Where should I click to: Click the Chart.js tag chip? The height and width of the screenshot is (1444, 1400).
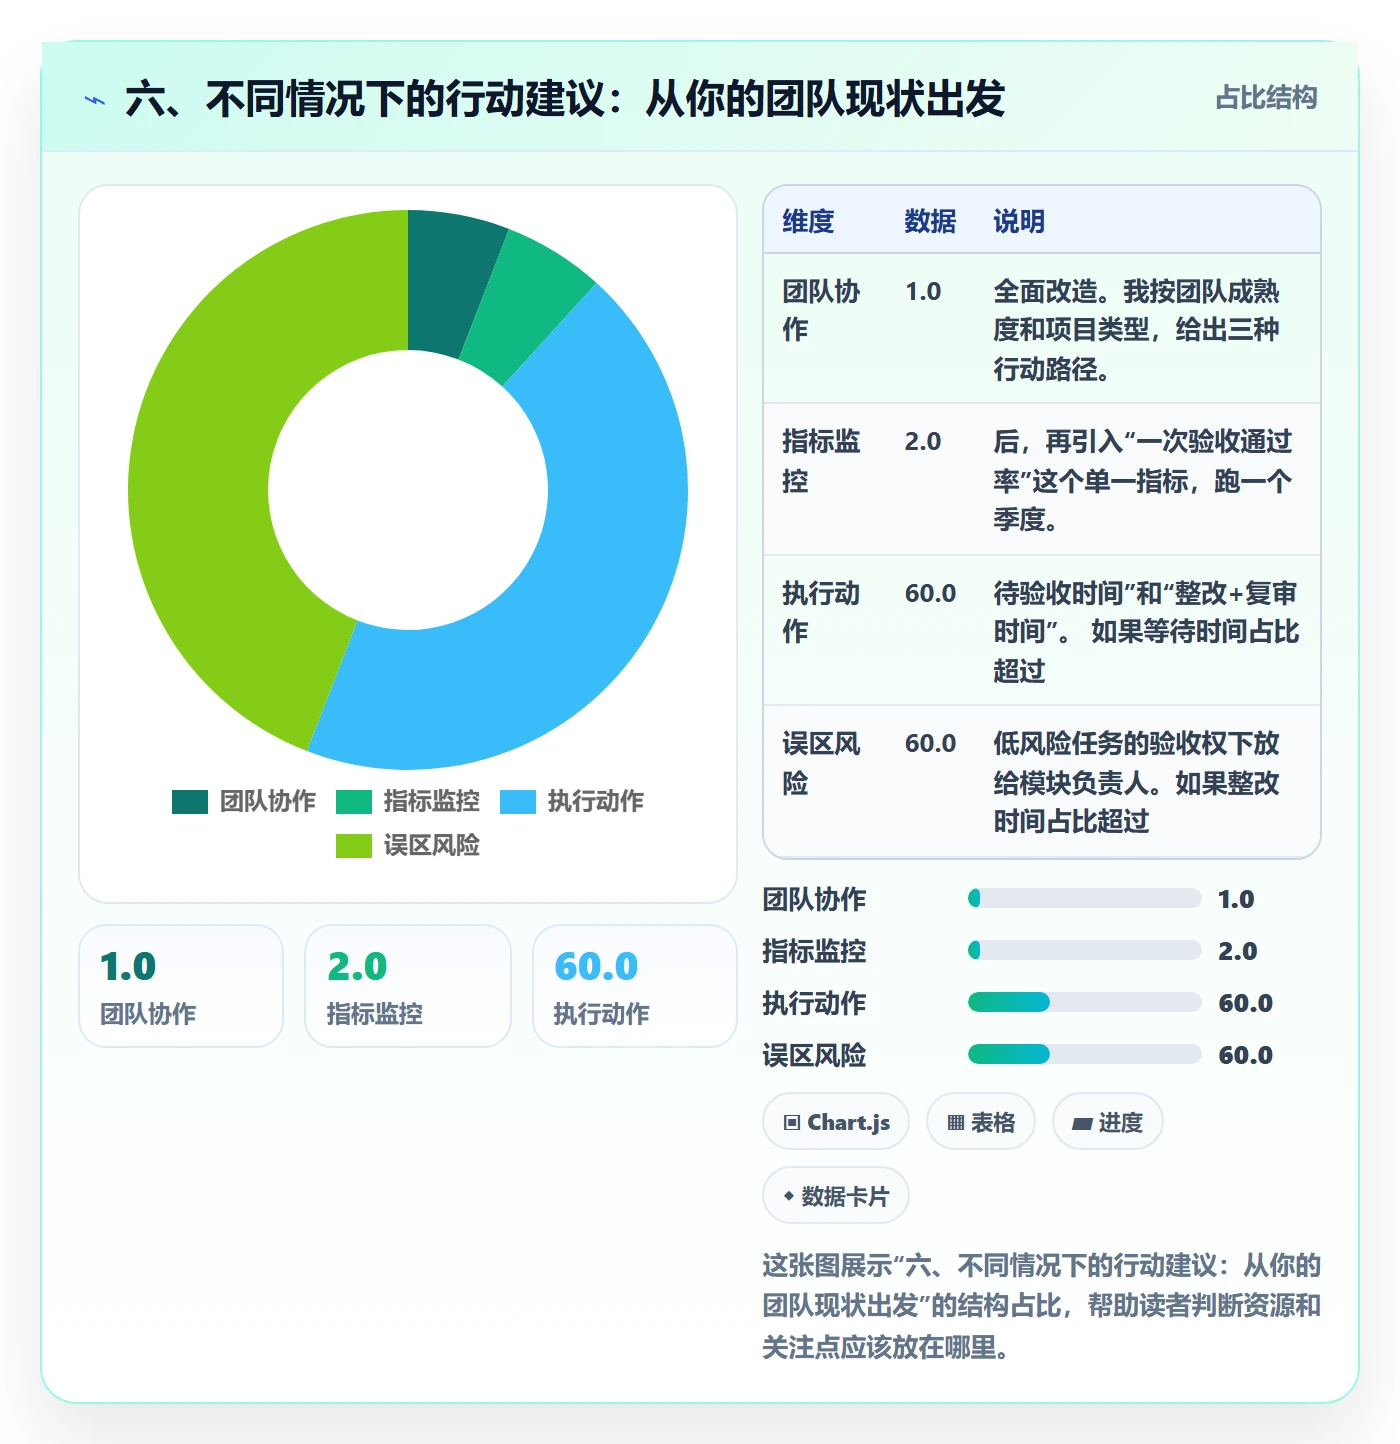click(x=836, y=1122)
